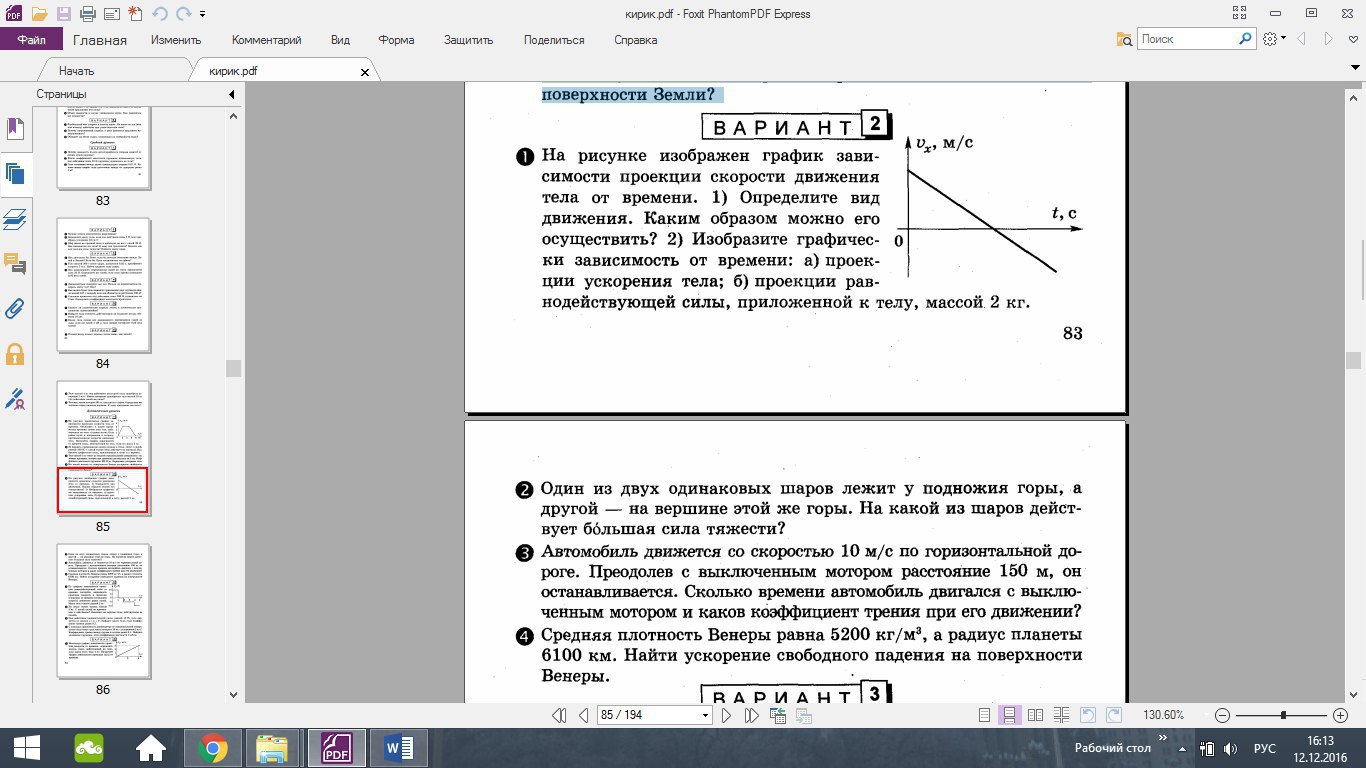The image size is (1366, 768).
Task: Click the magnifier icon in search box
Action: 1246,39
